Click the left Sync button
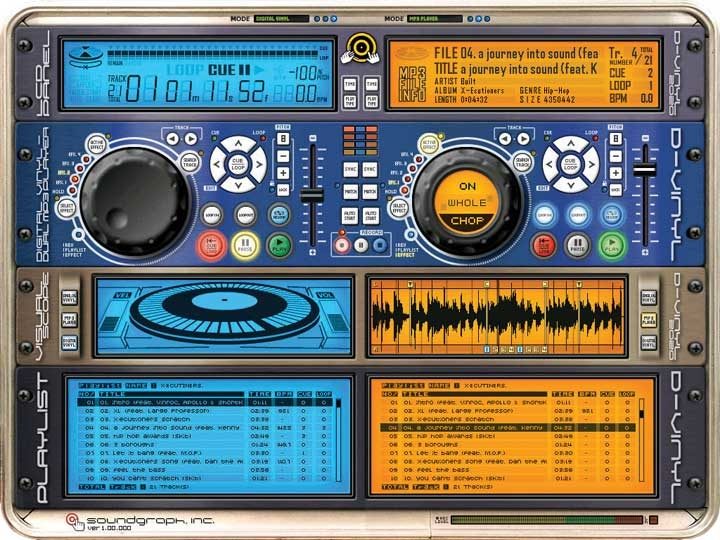The image size is (720, 540). pyautogui.click(x=351, y=169)
